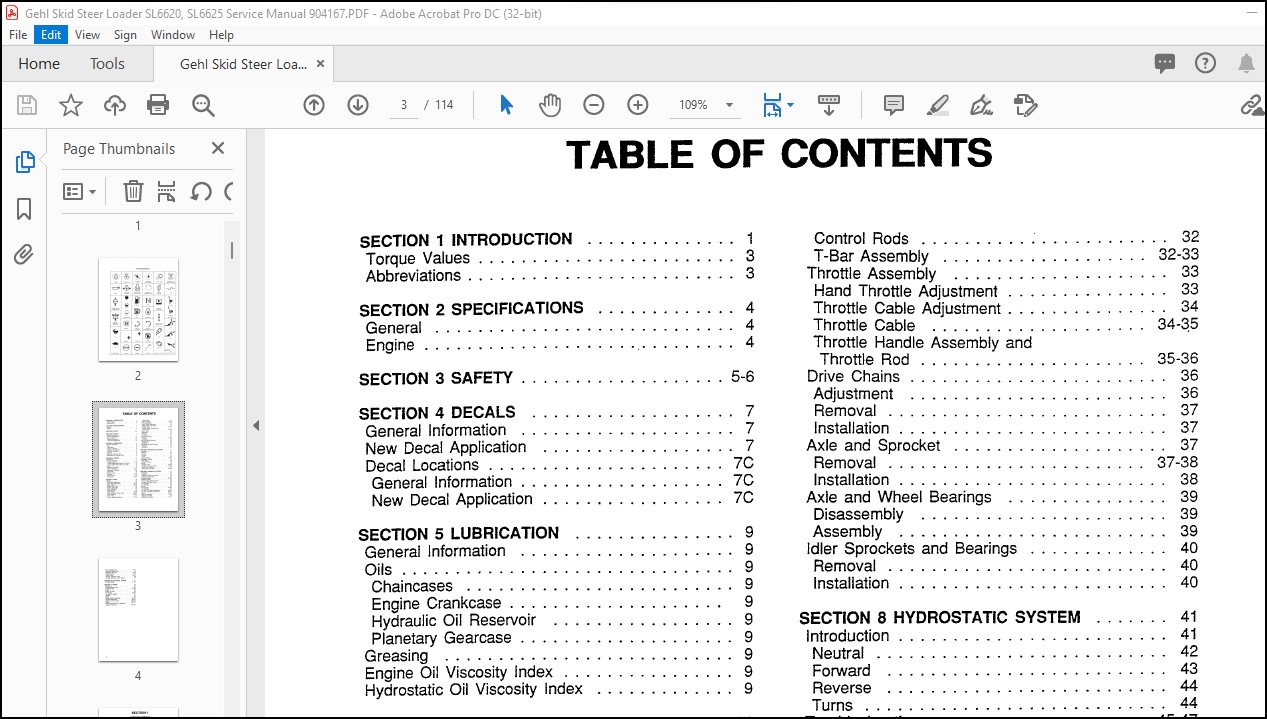The image size is (1267, 719).
Task: Click the Save file floppy disk icon
Action: [27, 105]
